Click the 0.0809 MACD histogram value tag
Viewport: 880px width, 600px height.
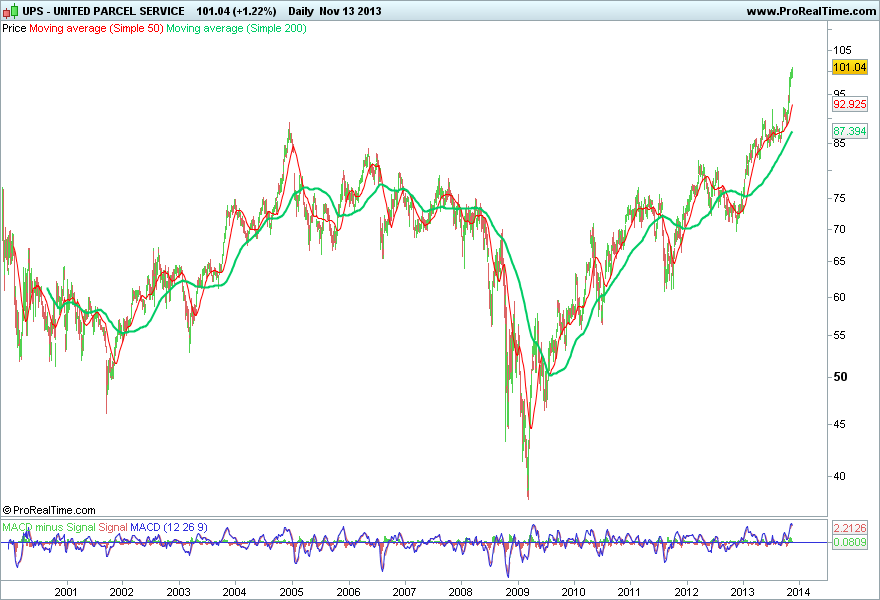[850, 542]
